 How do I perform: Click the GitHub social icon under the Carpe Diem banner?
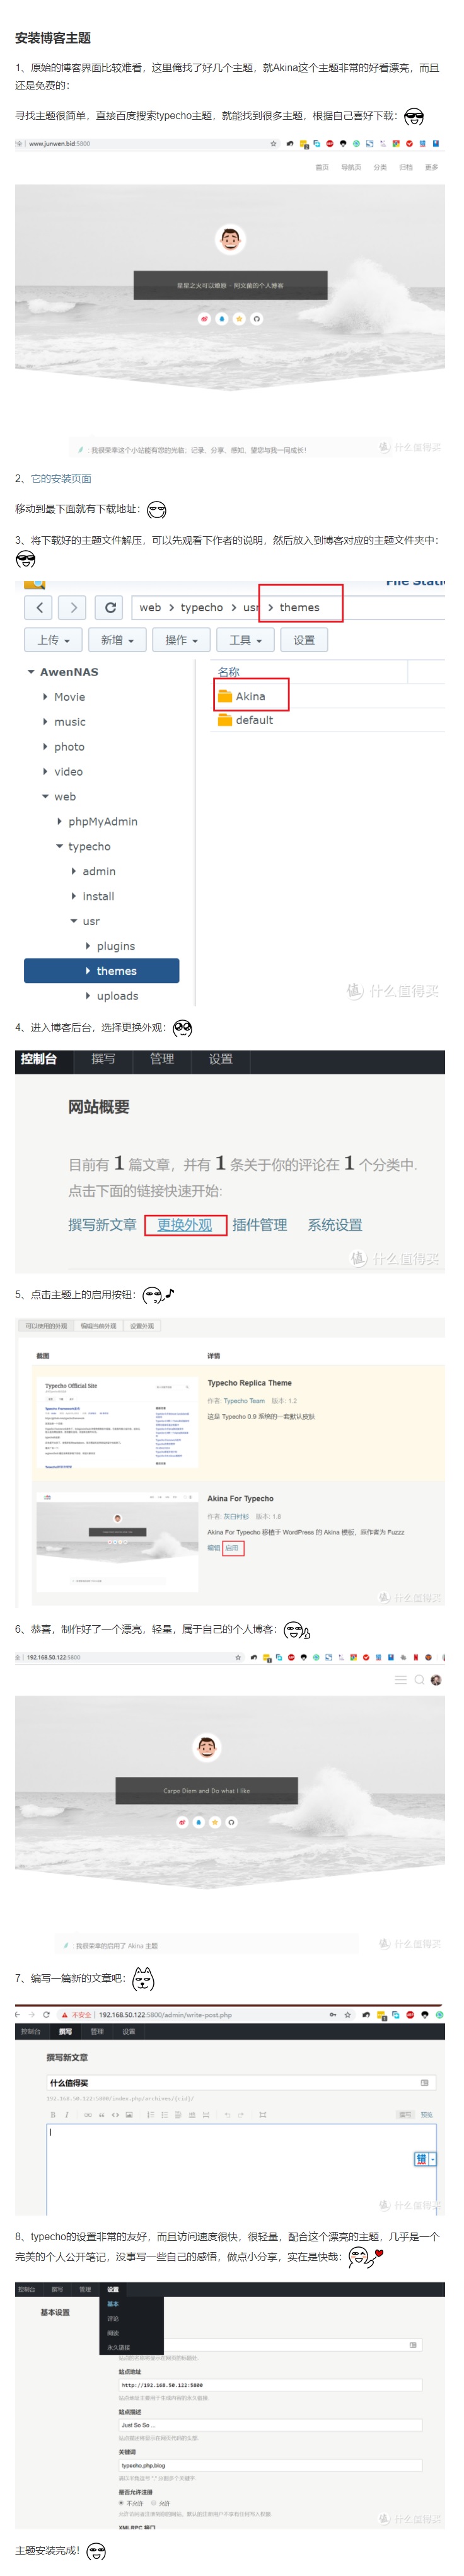pos(231,1822)
